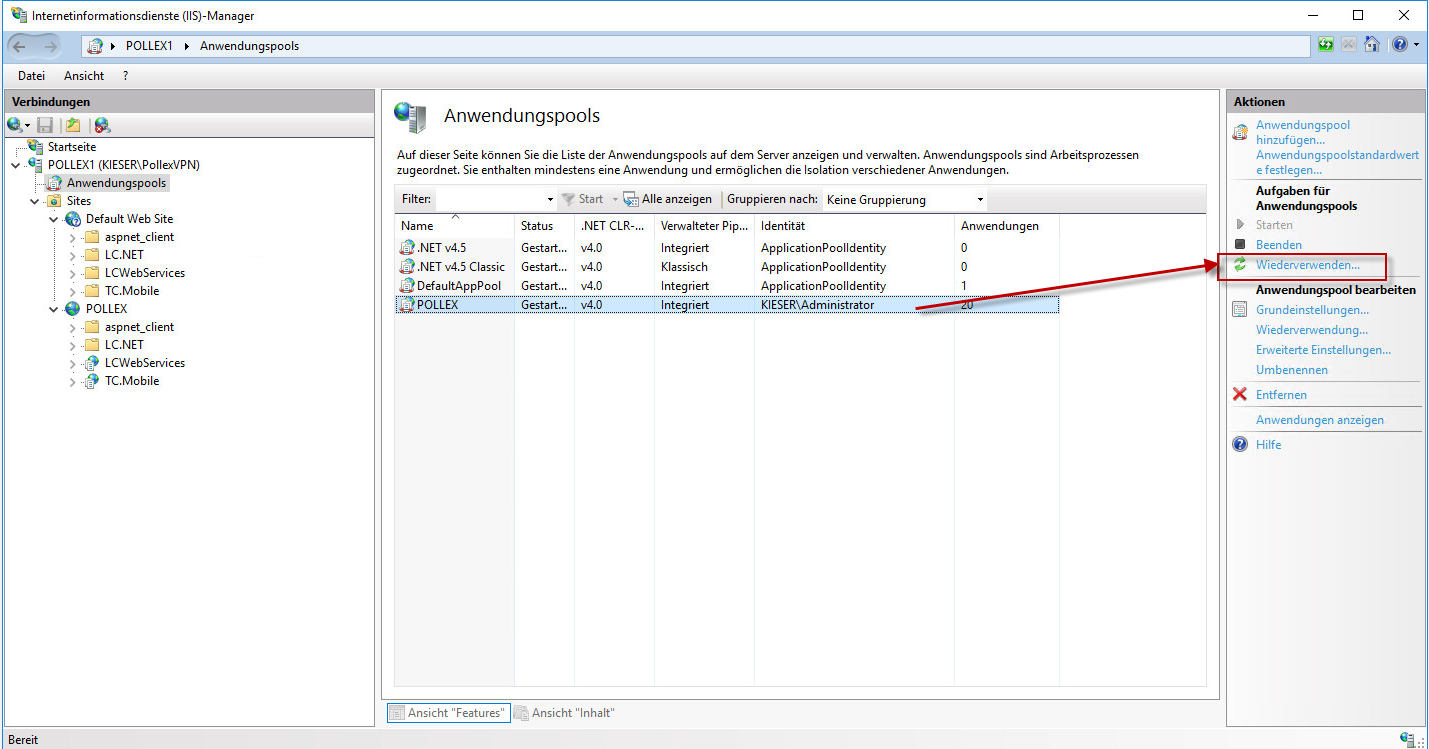Click the refresh icon in address bar
This screenshot has height=749, width=1429.
point(1326,45)
